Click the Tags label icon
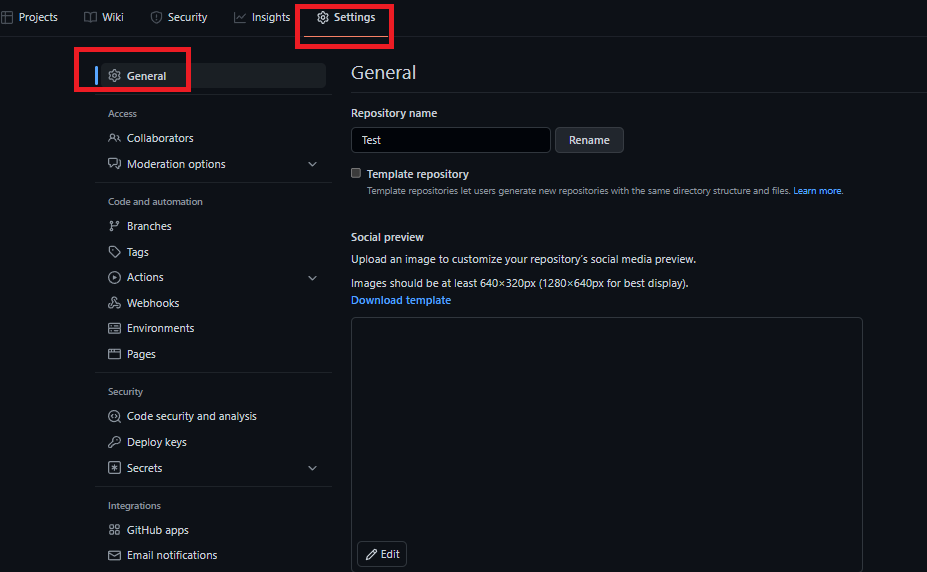Image resolution: width=927 pixels, height=572 pixels. [114, 252]
